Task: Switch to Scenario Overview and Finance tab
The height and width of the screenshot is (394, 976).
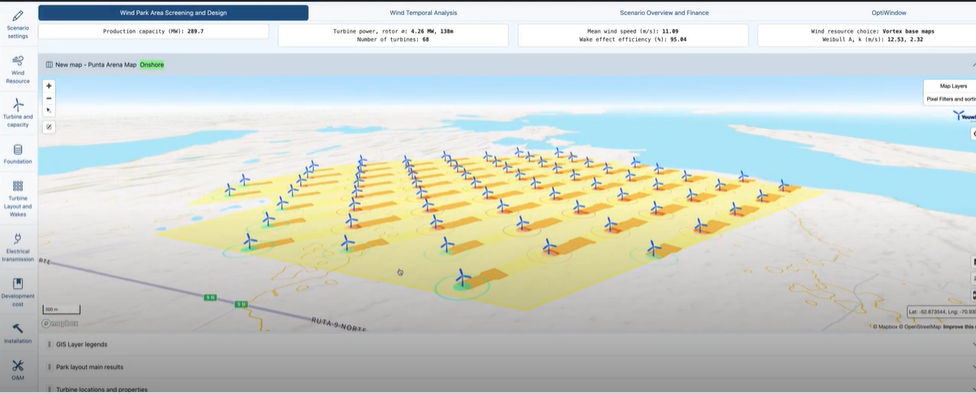Action: pyautogui.click(x=664, y=12)
